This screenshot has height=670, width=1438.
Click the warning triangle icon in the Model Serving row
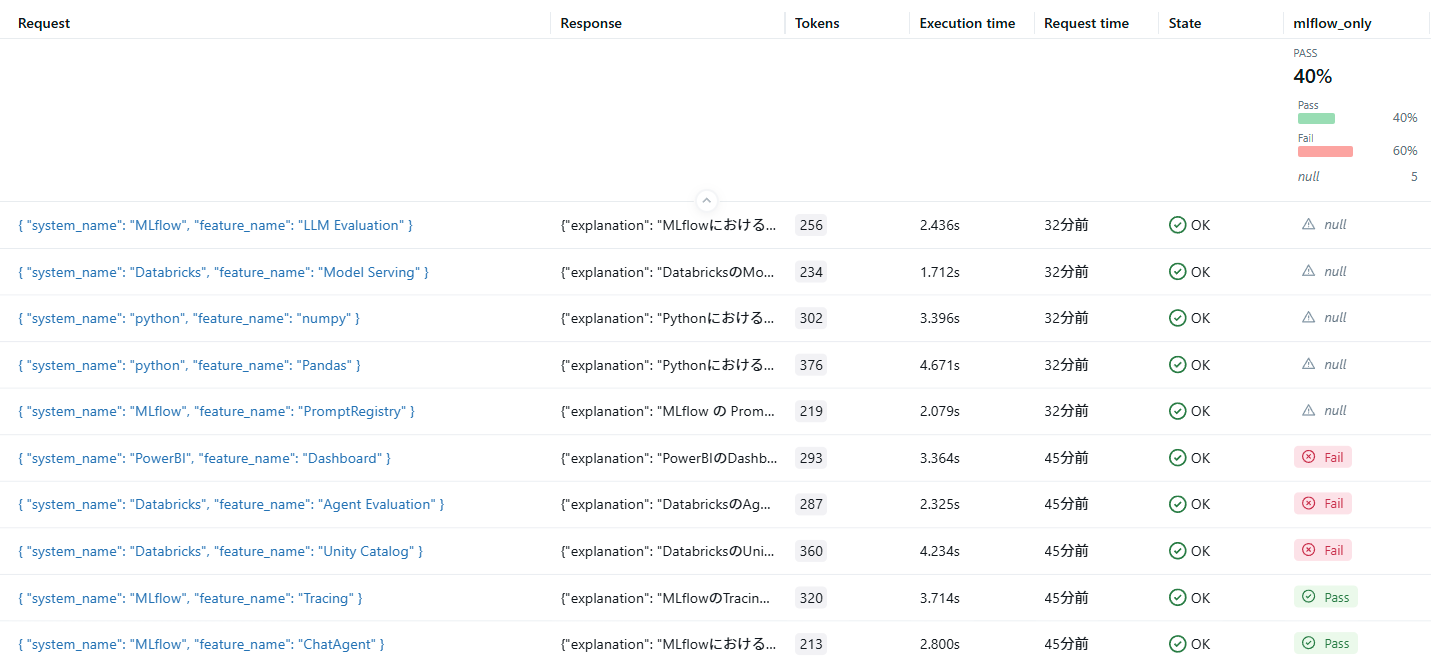[1308, 271]
